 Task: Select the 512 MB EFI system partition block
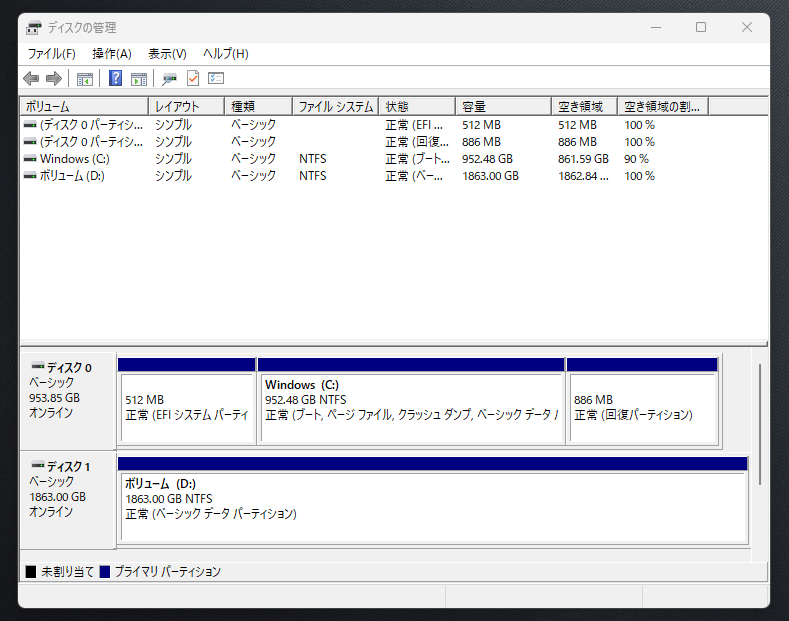187,401
